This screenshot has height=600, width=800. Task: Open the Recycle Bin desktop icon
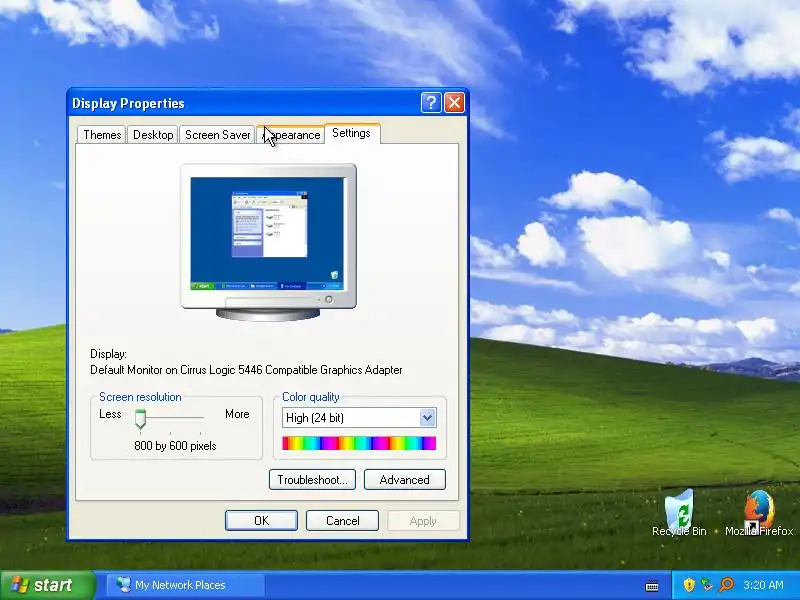tap(679, 512)
